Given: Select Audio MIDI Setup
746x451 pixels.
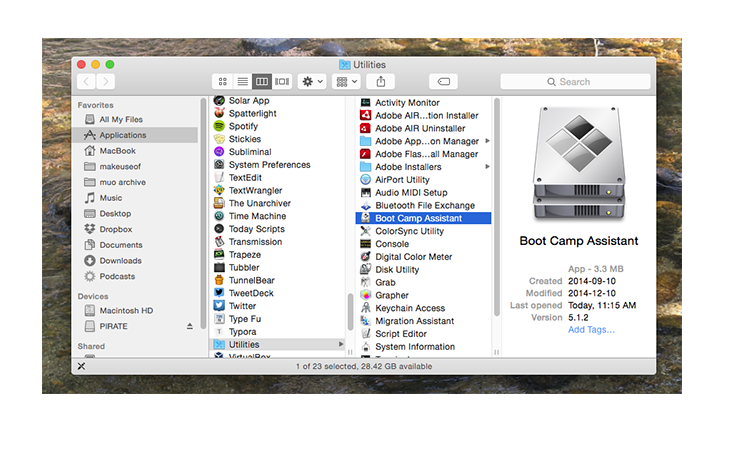Looking at the screenshot, I should (411, 193).
